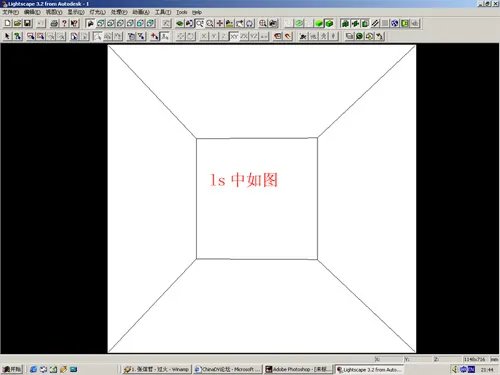Switch to ChinaDV论坛 Microsoft browser taskbar button
Screen dimensions: 500x375
tap(228, 369)
